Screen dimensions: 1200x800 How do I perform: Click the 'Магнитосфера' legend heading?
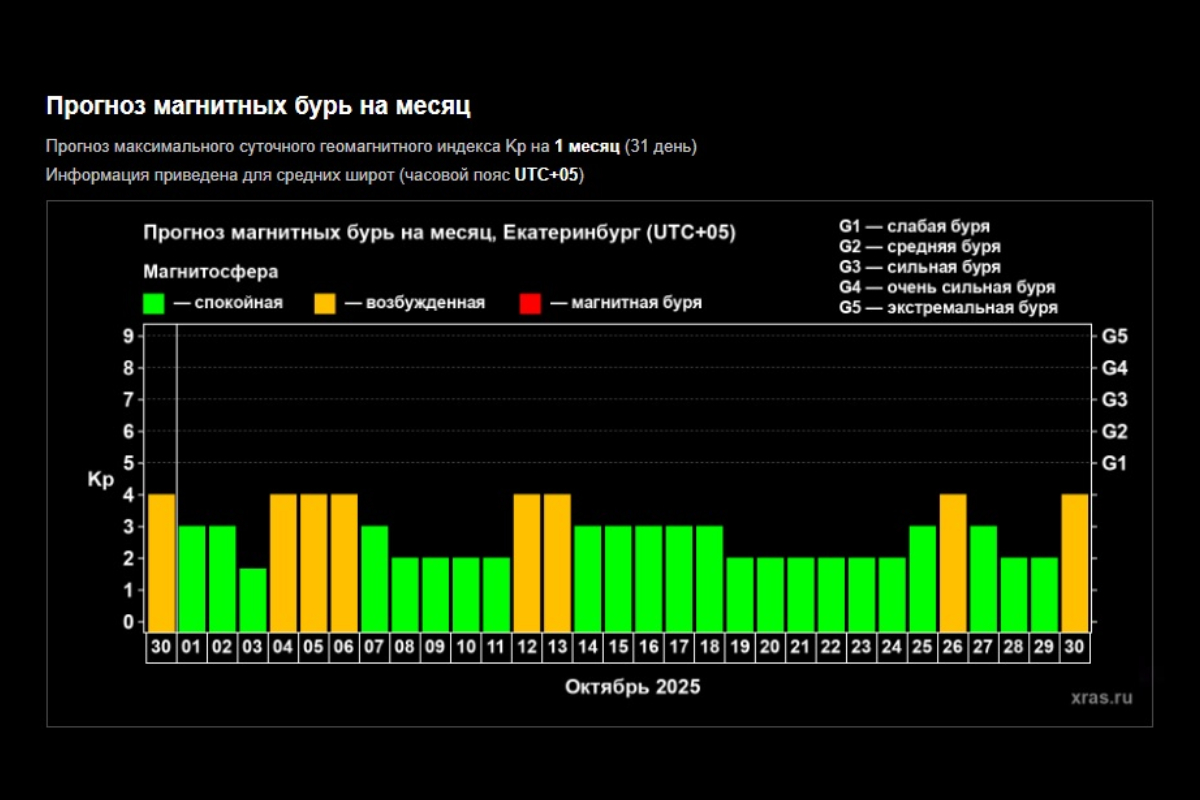[x=210, y=271]
